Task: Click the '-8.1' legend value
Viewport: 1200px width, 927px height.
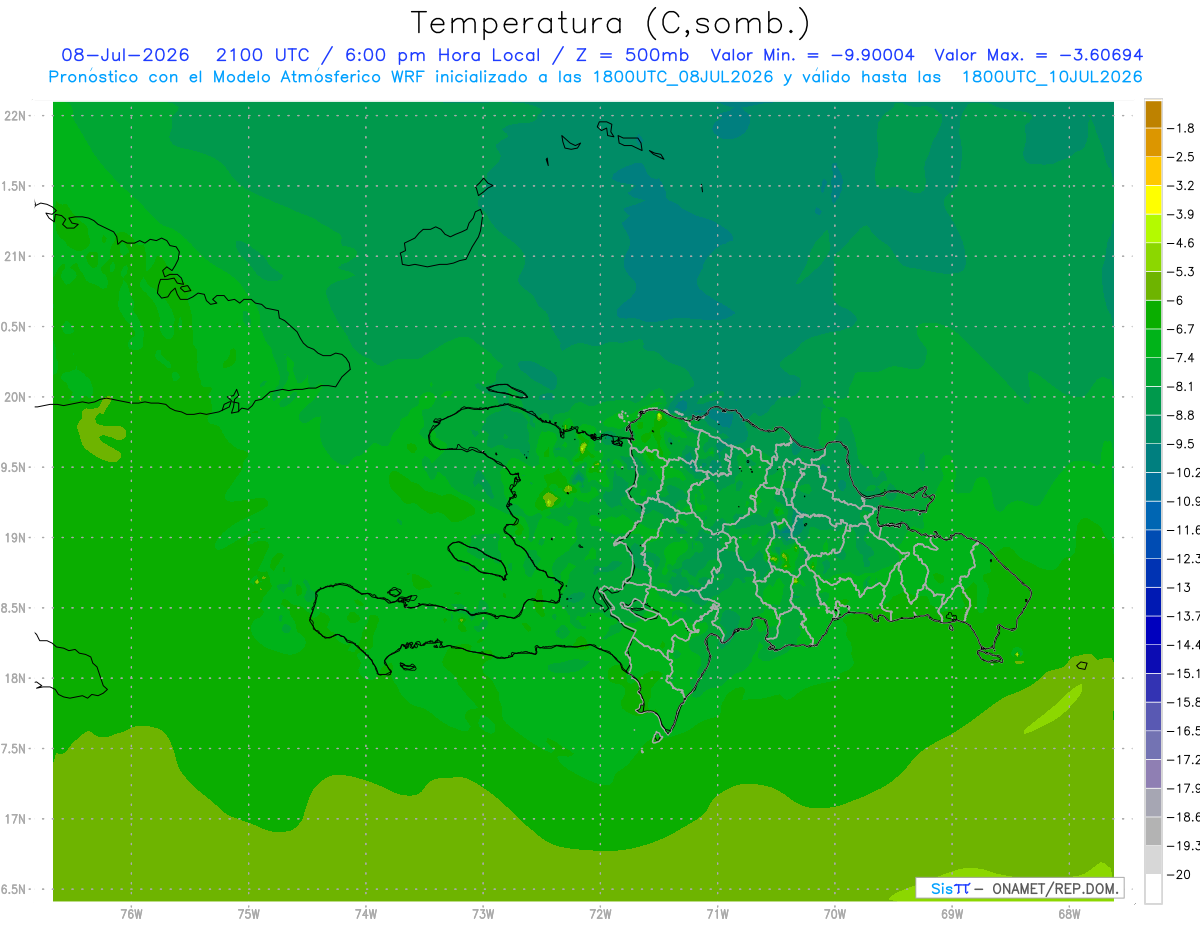Action: [x=1181, y=386]
